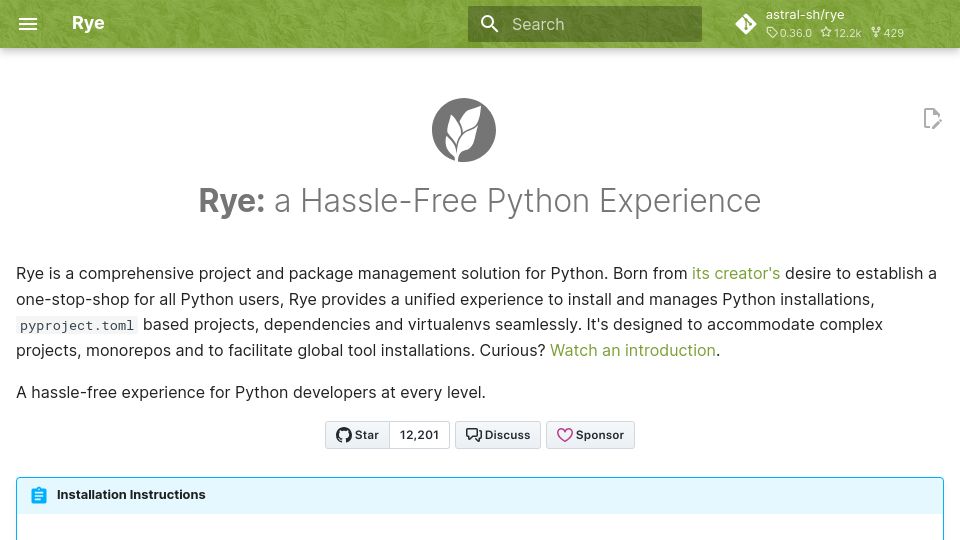Click the Rye leaf logo image
Viewport: 960px width, 540px height.
pos(463,130)
